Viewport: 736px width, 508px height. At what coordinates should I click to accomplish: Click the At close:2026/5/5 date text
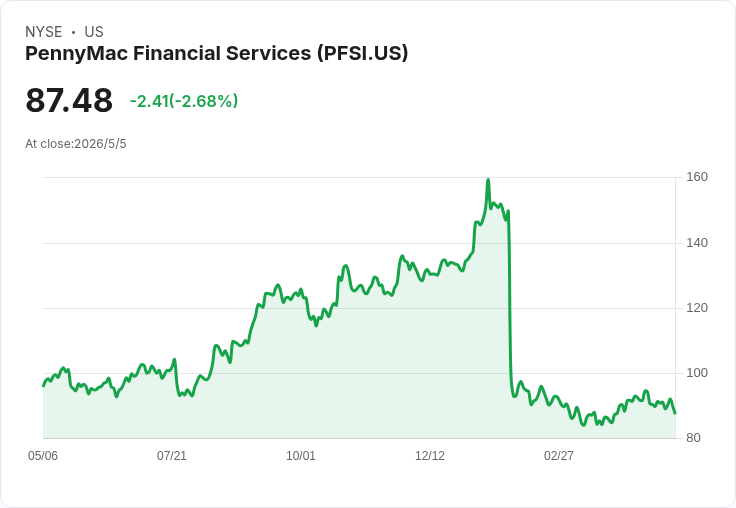click(76, 144)
